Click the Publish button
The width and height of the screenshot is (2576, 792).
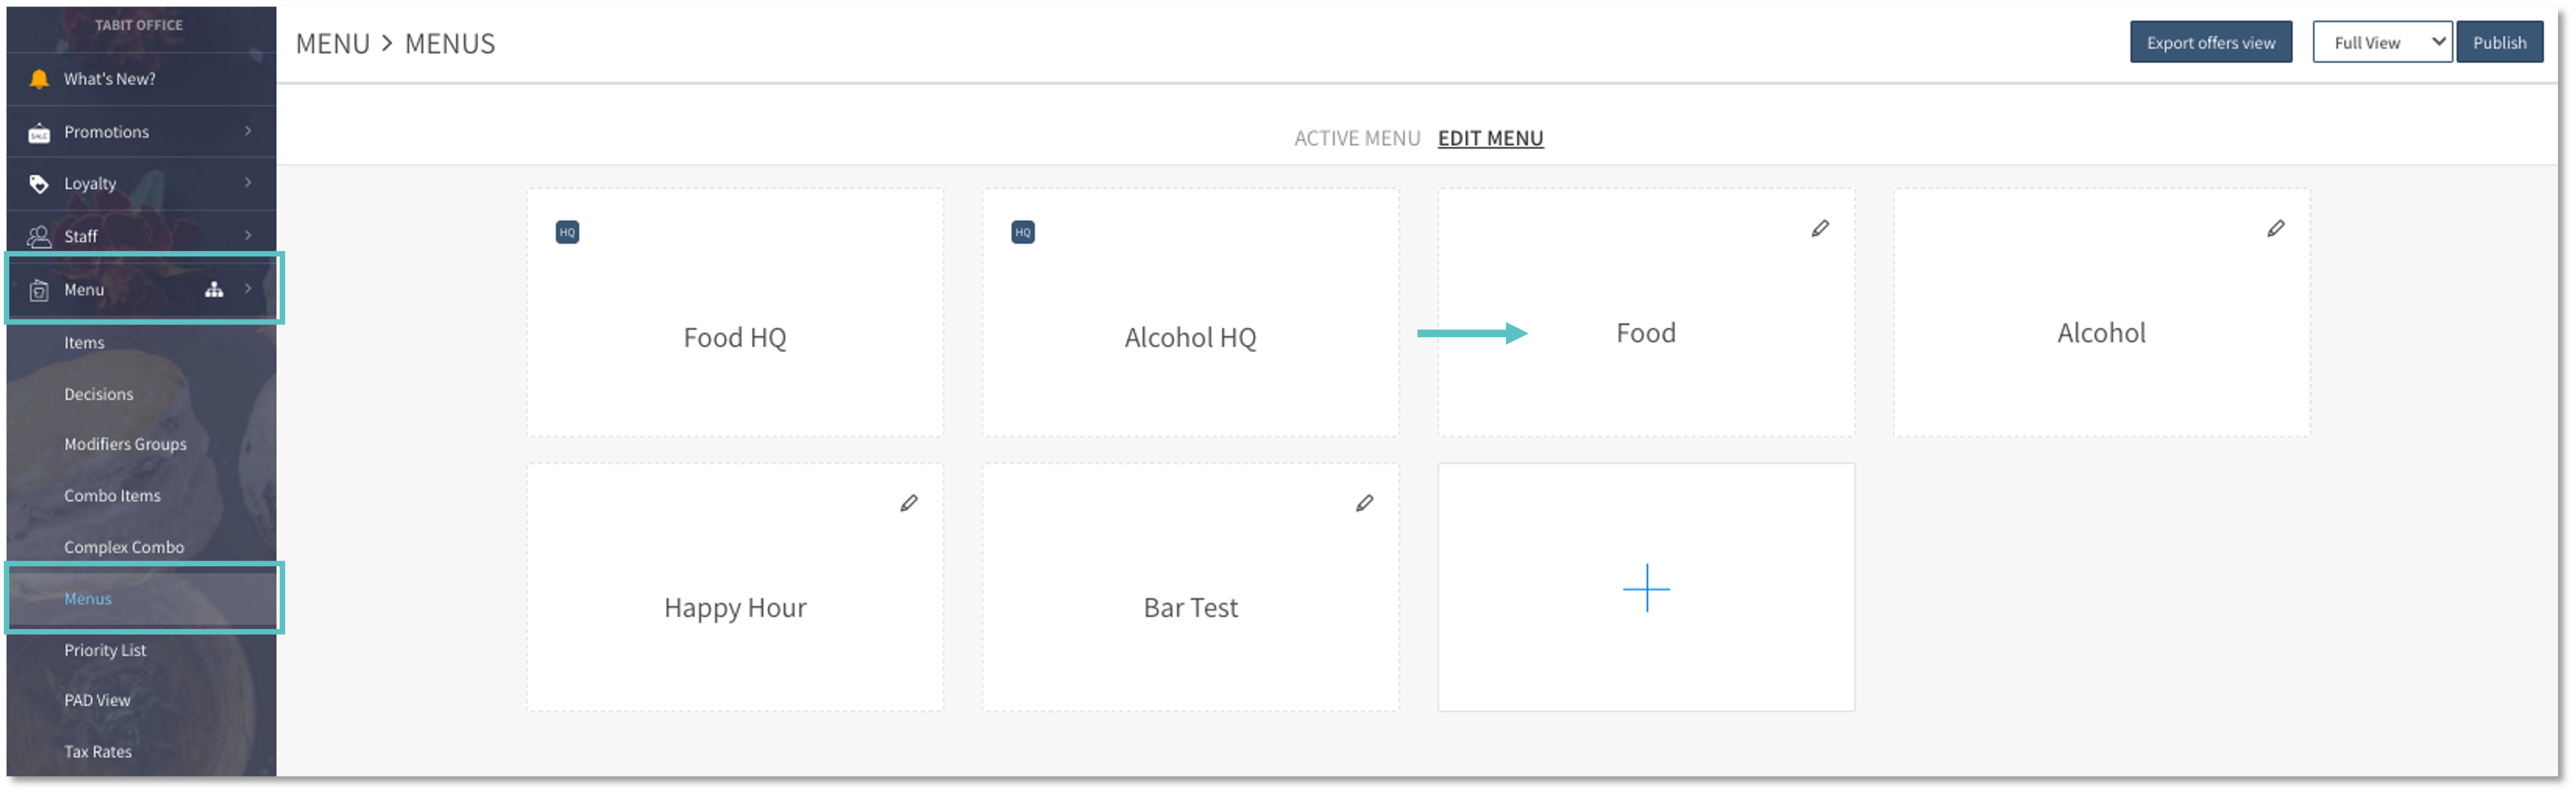point(2498,42)
